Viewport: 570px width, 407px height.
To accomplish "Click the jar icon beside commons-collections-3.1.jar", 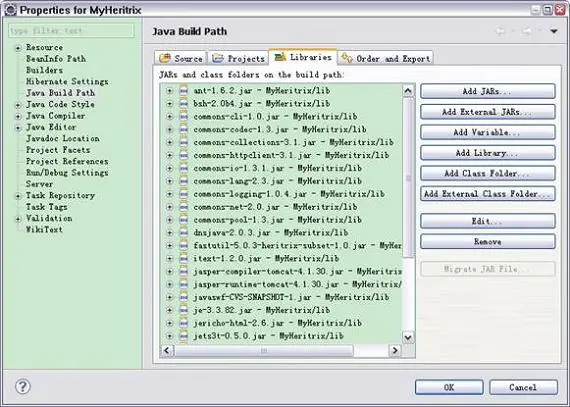I will pos(184,142).
